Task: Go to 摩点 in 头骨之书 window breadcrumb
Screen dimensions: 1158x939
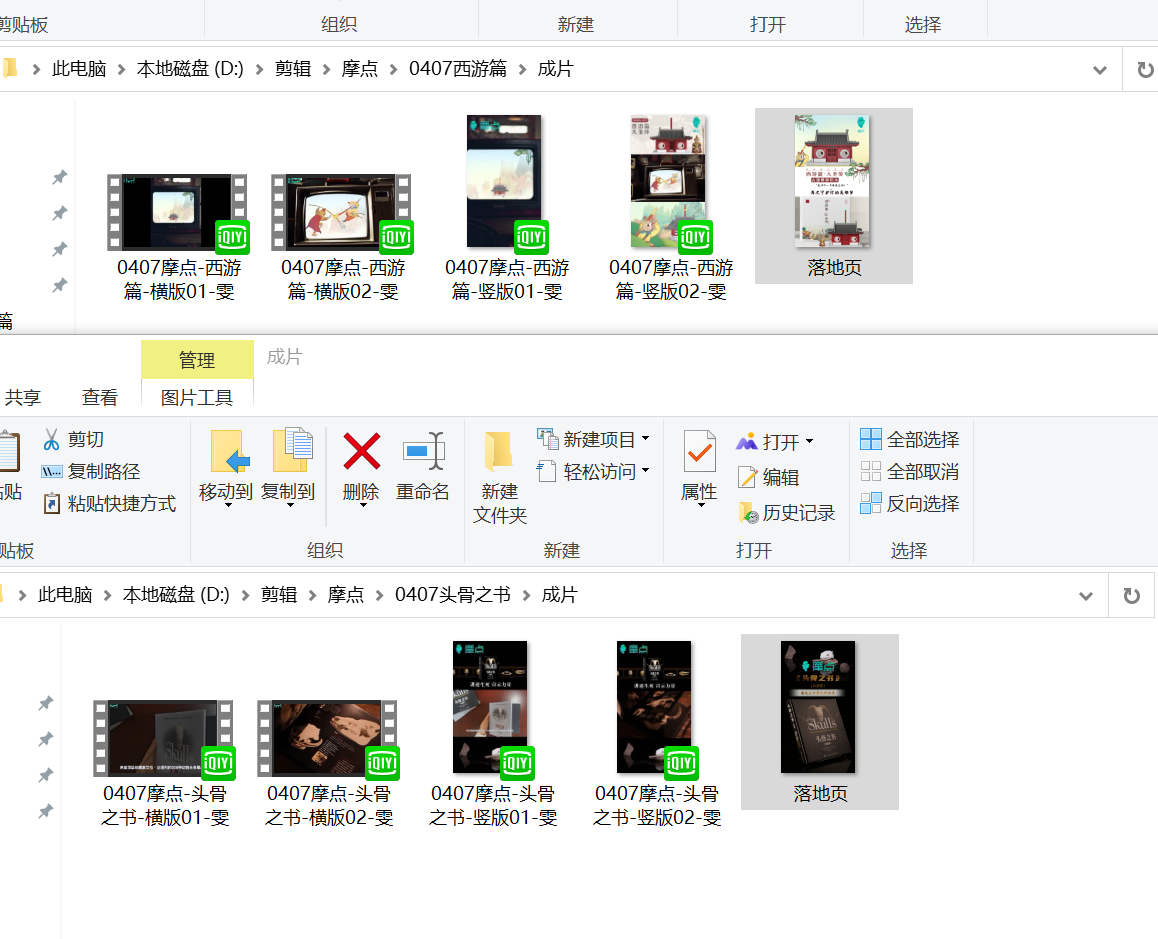Action: tap(346, 595)
